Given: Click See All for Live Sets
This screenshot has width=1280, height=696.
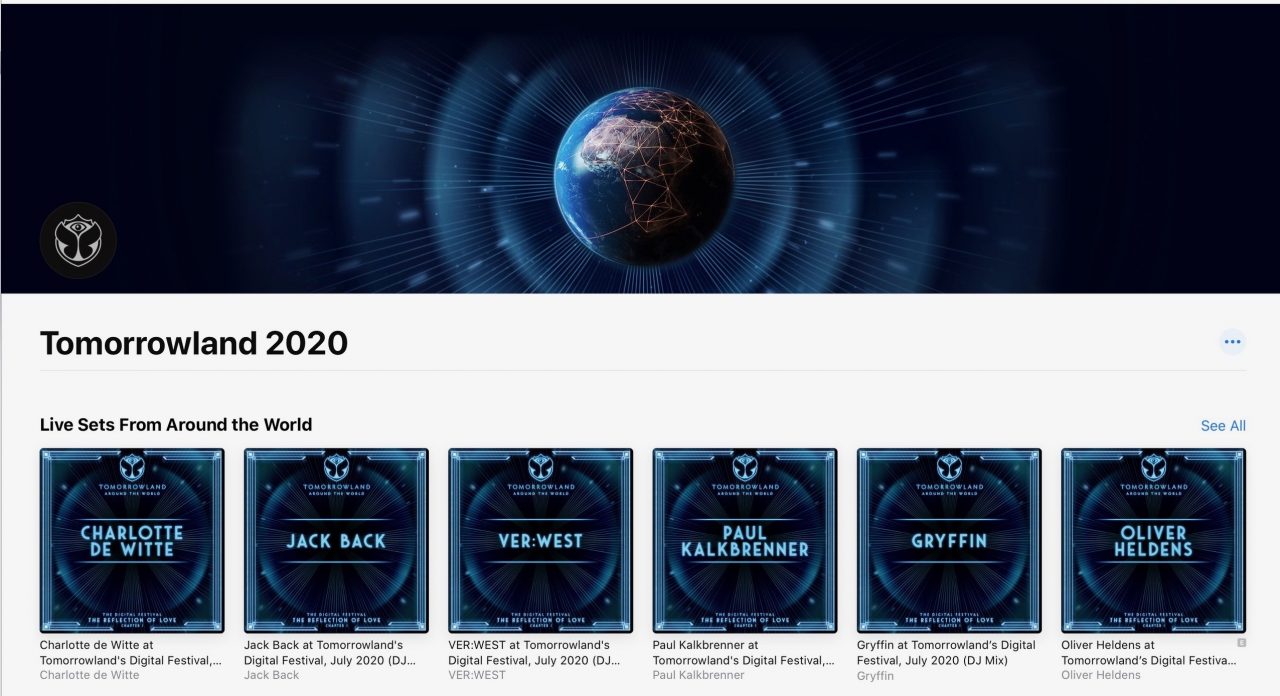Looking at the screenshot, I should coord(1223,425).
